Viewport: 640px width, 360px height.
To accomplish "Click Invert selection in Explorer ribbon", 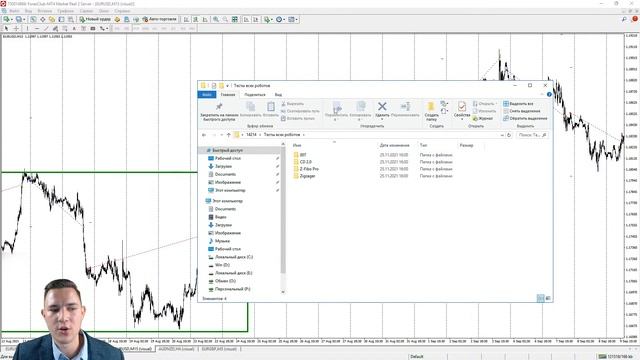I will coord(525,118).
